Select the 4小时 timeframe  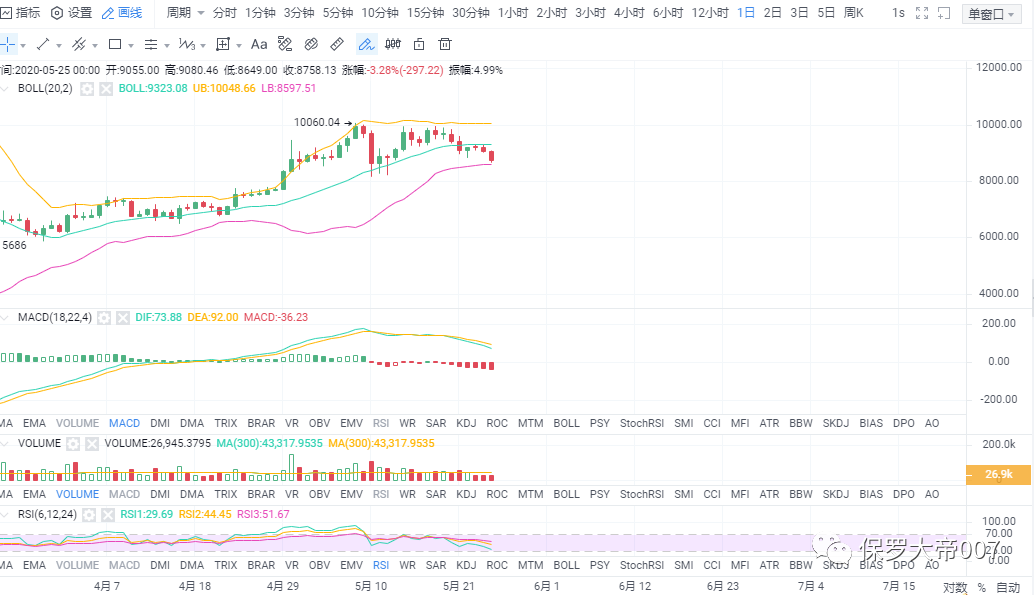point(629,13)
